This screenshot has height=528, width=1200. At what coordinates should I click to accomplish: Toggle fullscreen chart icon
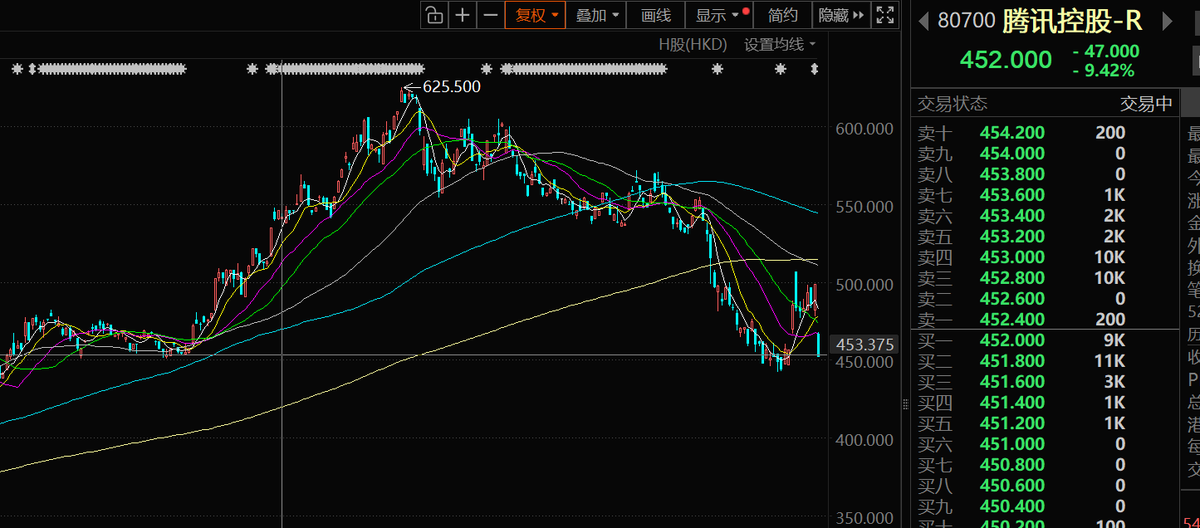click(x=885, y=14)
